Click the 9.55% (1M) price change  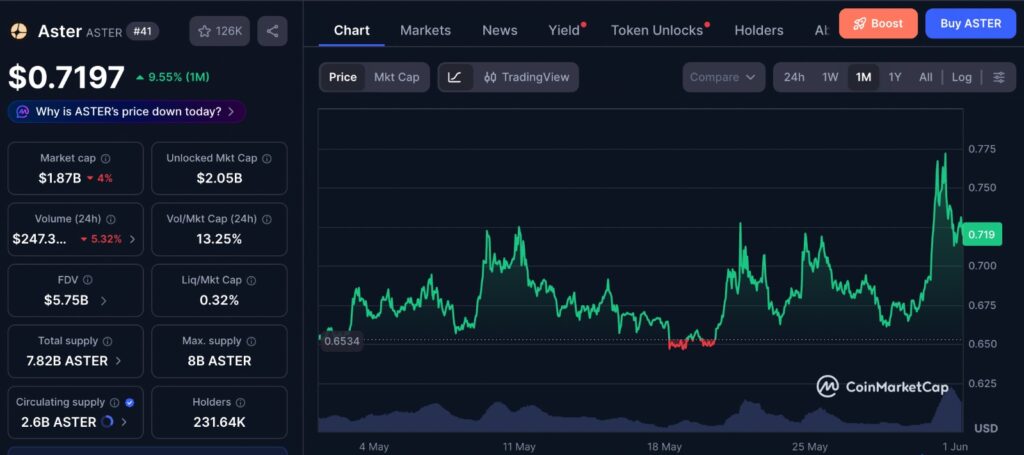click(172, 77)
